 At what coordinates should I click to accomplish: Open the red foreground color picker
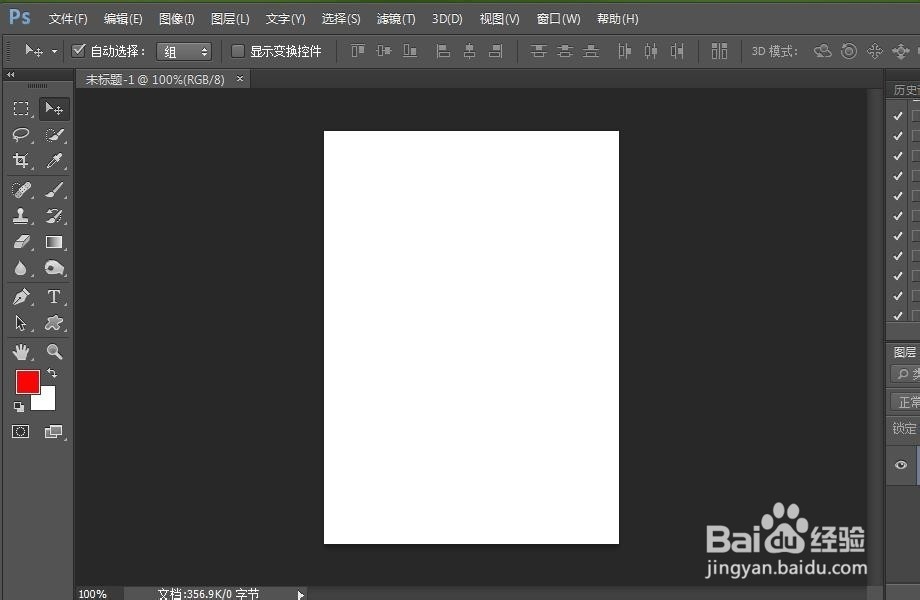(27, 381)
